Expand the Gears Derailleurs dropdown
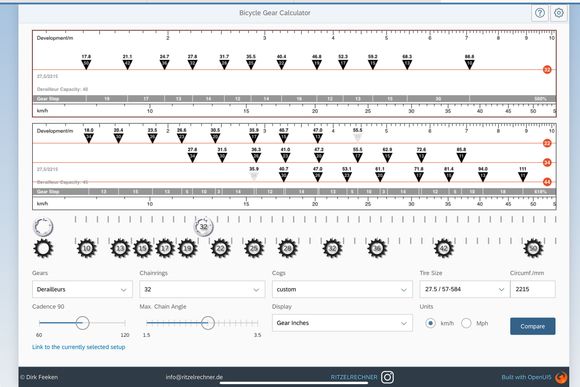The image size is (580, 387). (82, 289)
